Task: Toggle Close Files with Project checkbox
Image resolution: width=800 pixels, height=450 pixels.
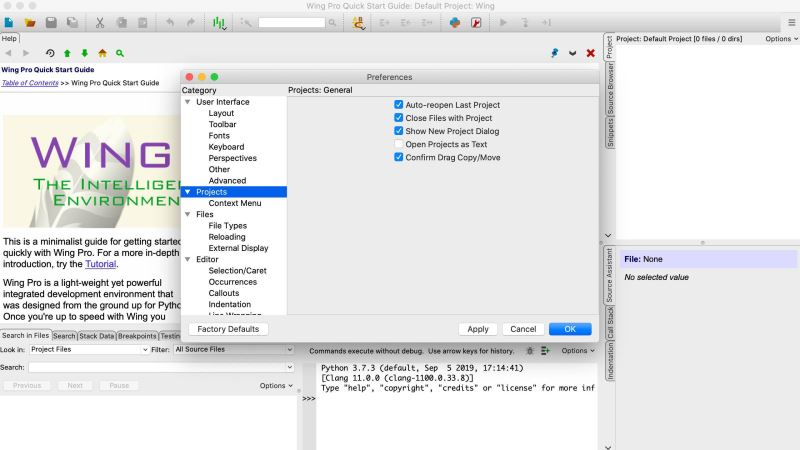Action: (x=398, y=118)
